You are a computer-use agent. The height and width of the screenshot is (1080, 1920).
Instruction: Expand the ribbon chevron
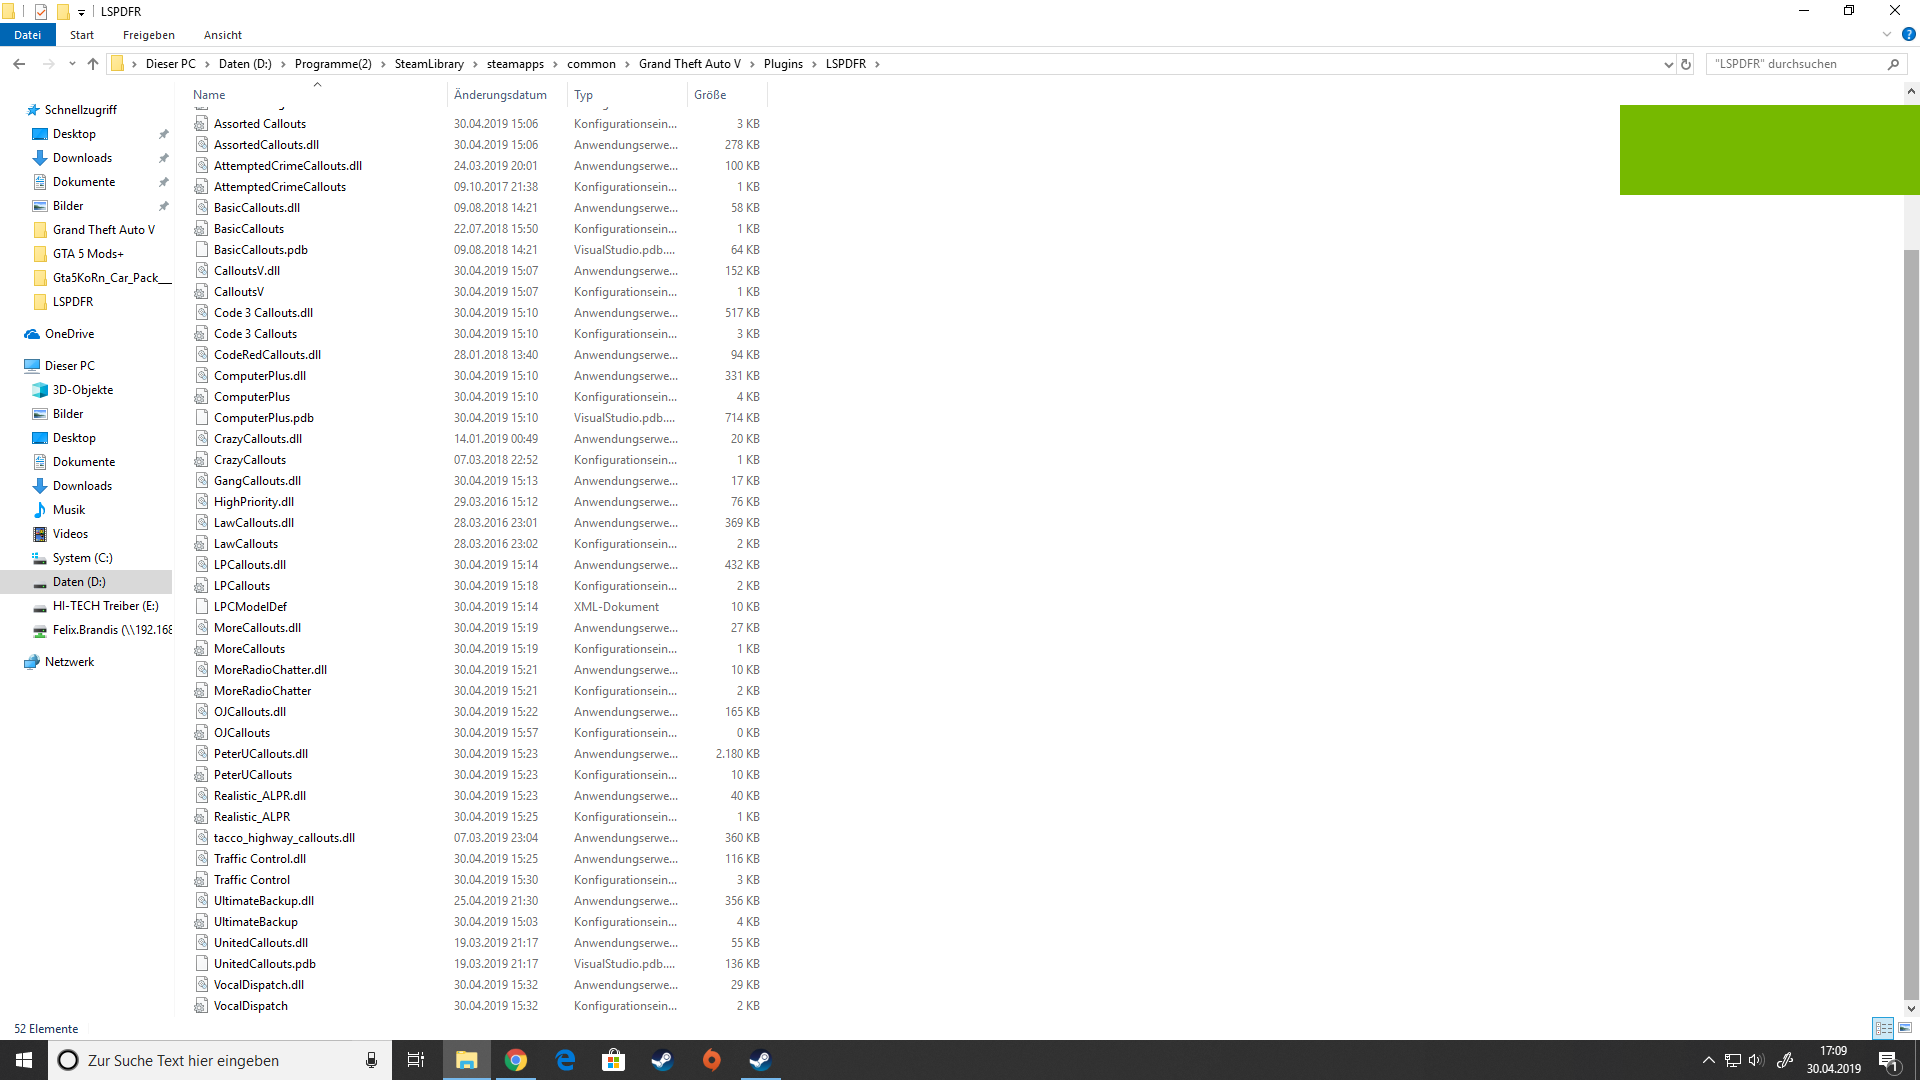click(1887, 35)
